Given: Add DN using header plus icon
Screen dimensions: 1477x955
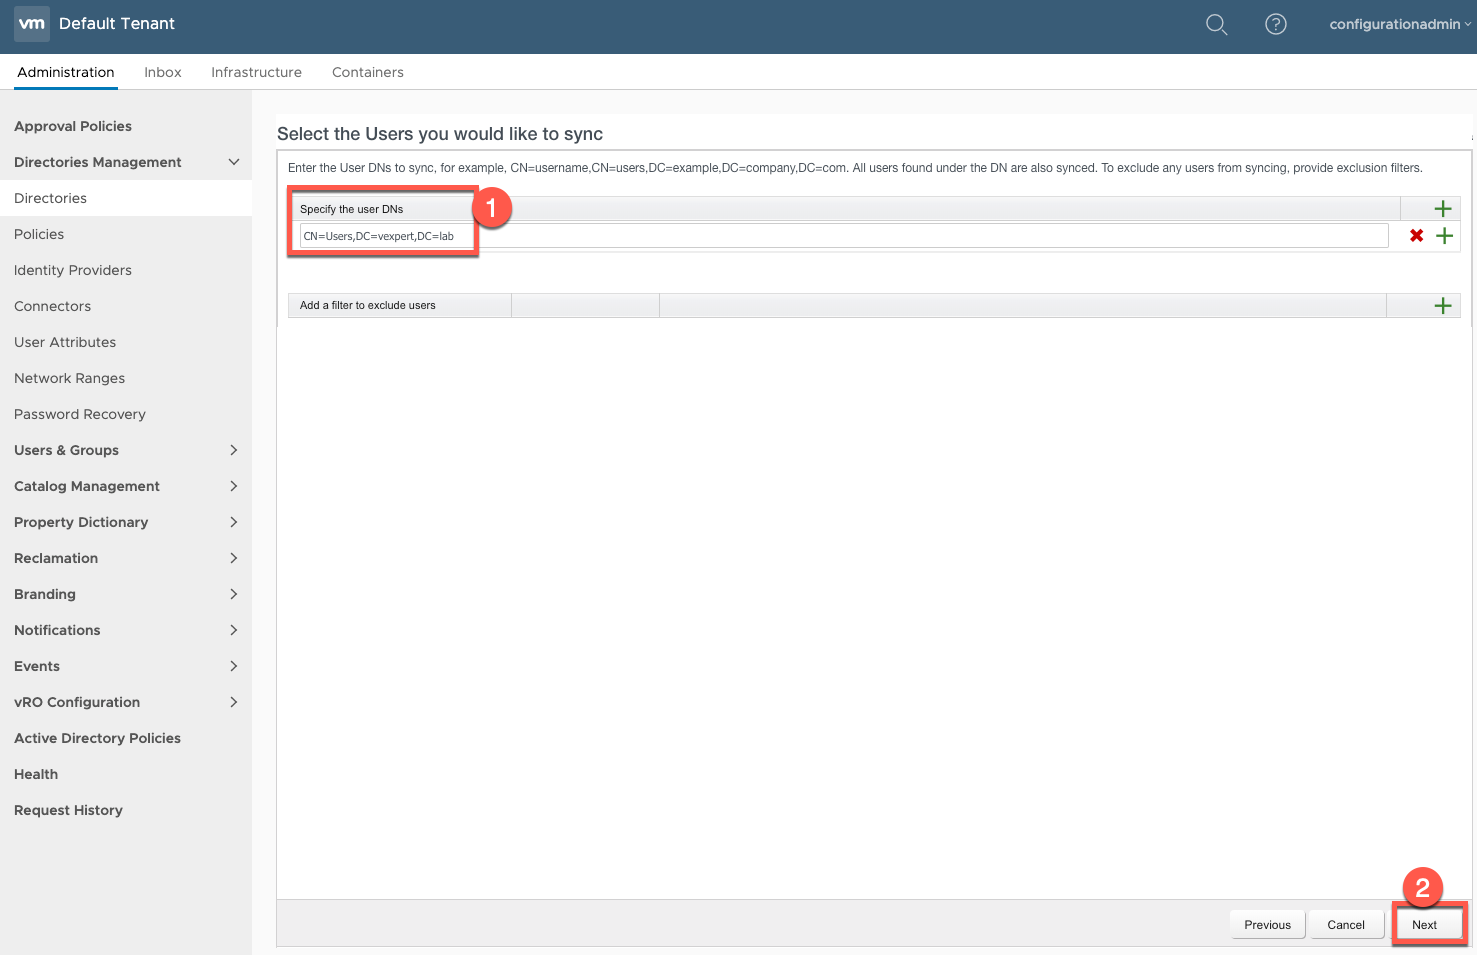Looking at the screenshot, I should (x=1443, y=209).
